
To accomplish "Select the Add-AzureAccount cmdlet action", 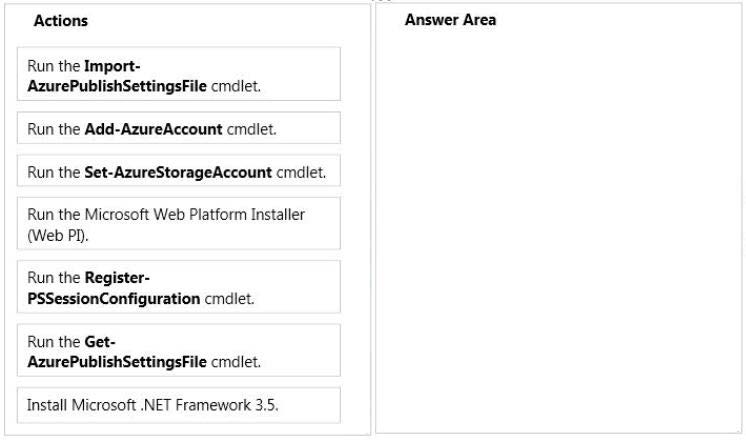I will click(x=179, y=128).
